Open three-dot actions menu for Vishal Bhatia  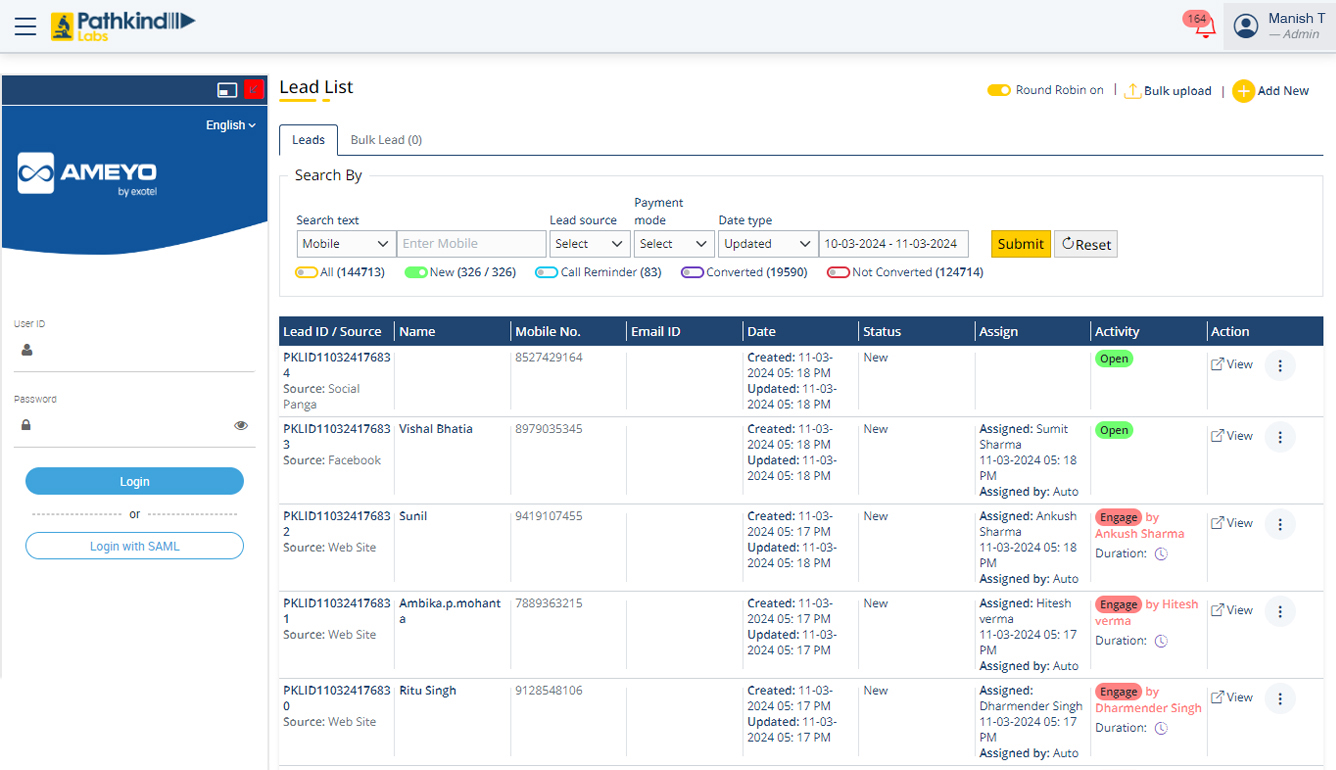tap(1280, 437)
